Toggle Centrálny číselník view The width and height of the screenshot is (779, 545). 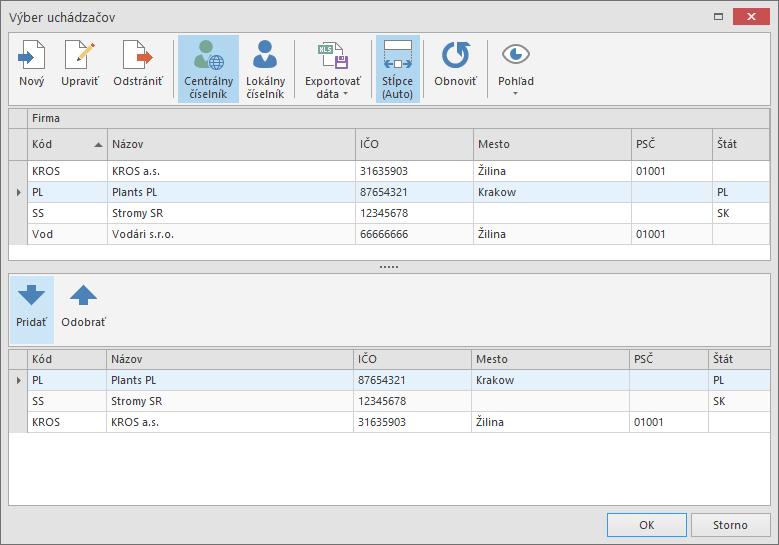(x=208, y=69)
